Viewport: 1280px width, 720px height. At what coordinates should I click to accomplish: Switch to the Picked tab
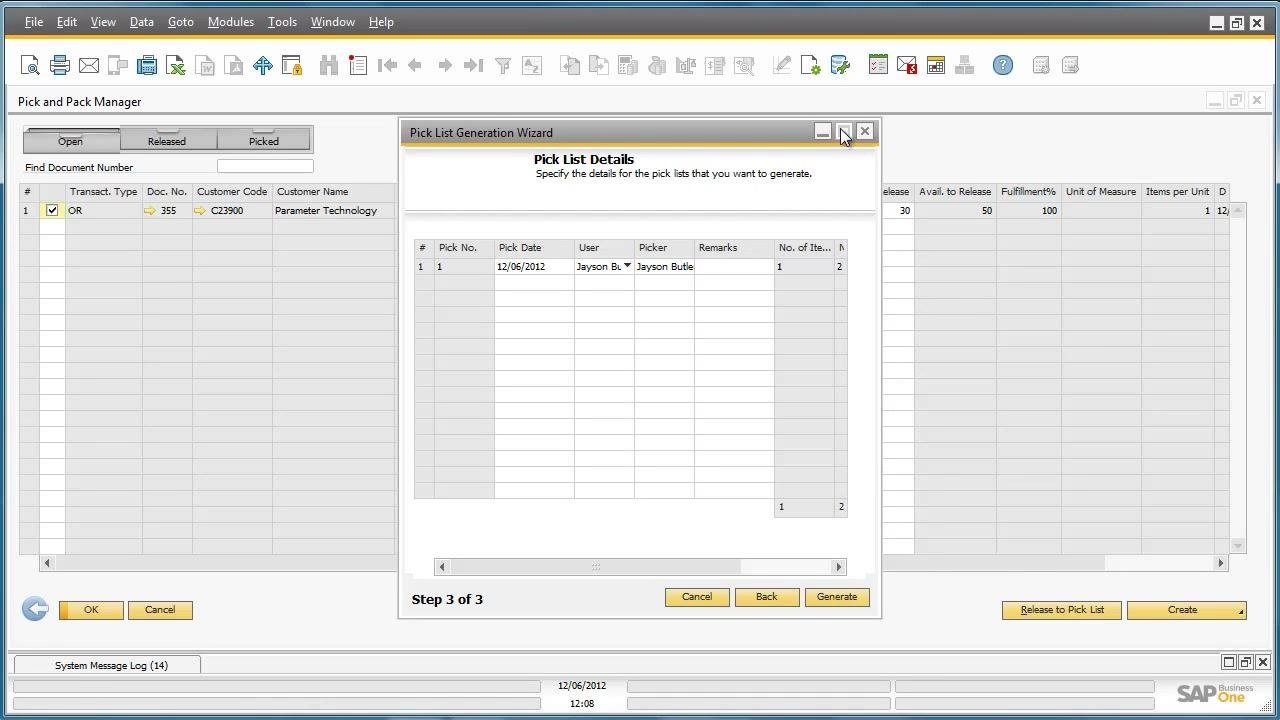(x=264, y=140)
